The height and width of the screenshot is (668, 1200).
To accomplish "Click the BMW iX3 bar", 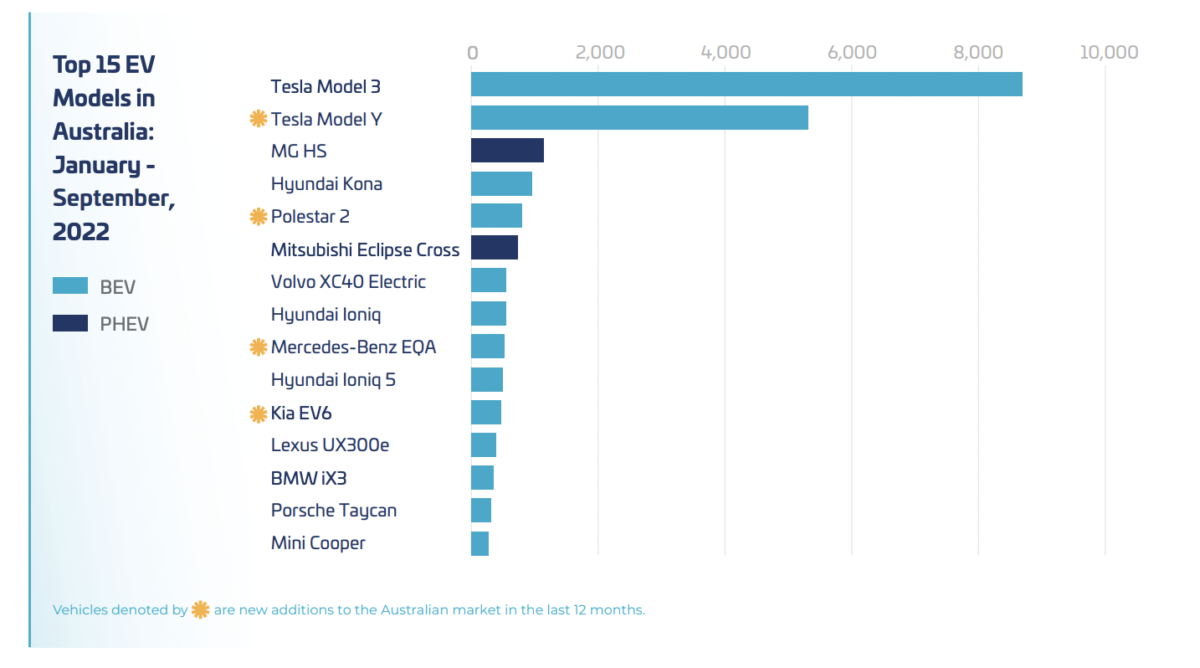I will 483,477.
